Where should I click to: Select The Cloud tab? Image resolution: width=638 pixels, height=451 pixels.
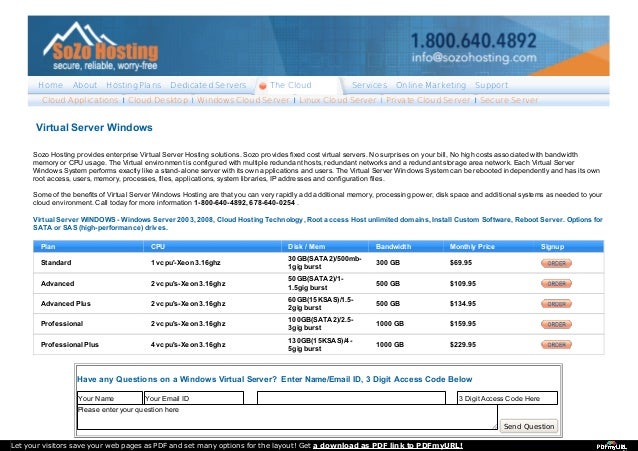291,85
